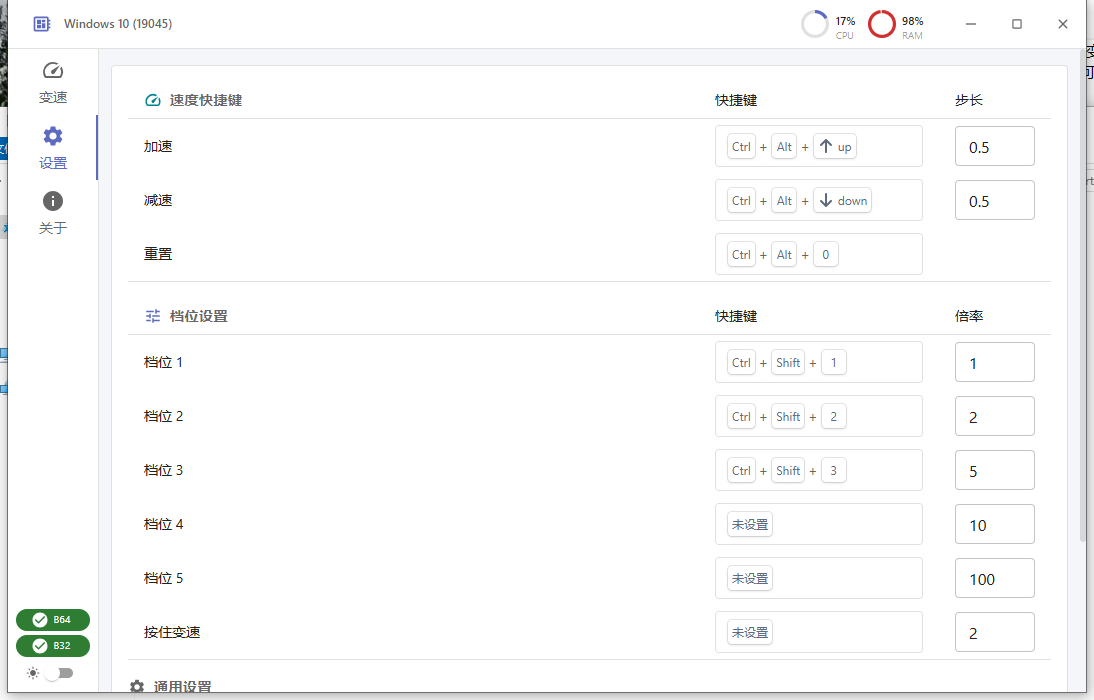Set hotkey for 档位 5
This screenshot has width=1094, height=700.
(818, 579)
